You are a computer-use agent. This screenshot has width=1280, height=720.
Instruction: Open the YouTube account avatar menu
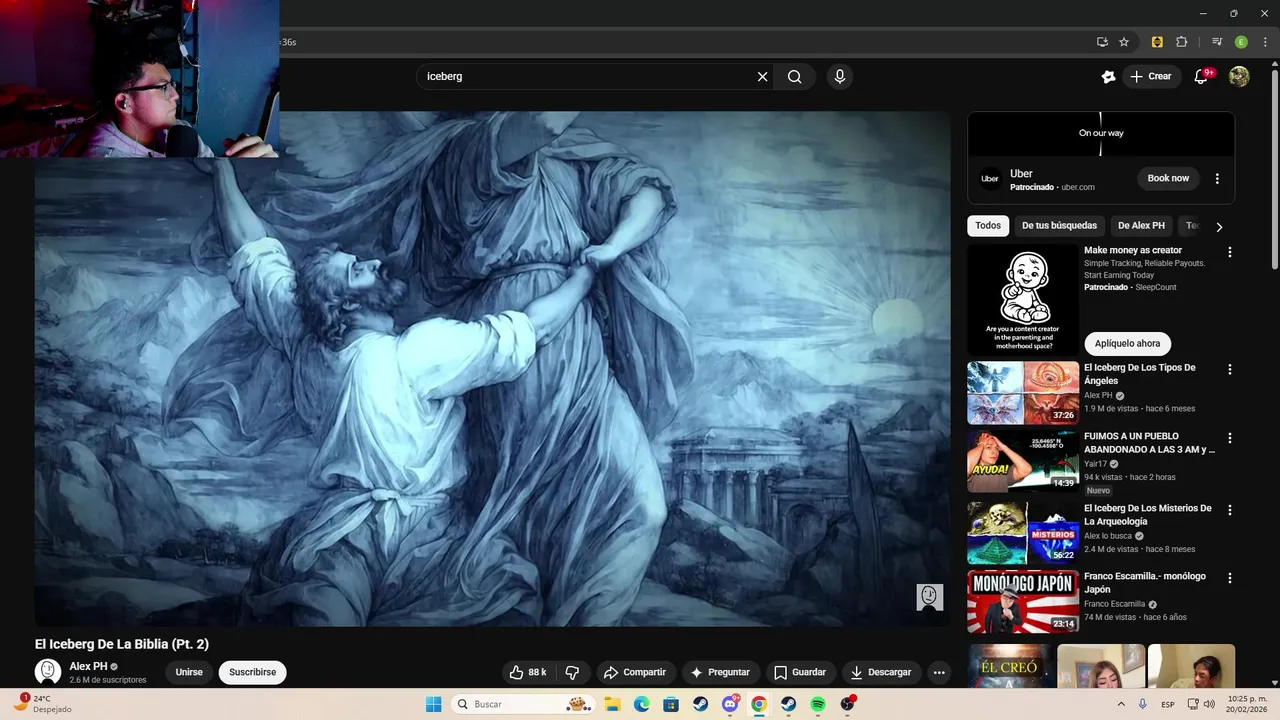tap(1239, 76)
